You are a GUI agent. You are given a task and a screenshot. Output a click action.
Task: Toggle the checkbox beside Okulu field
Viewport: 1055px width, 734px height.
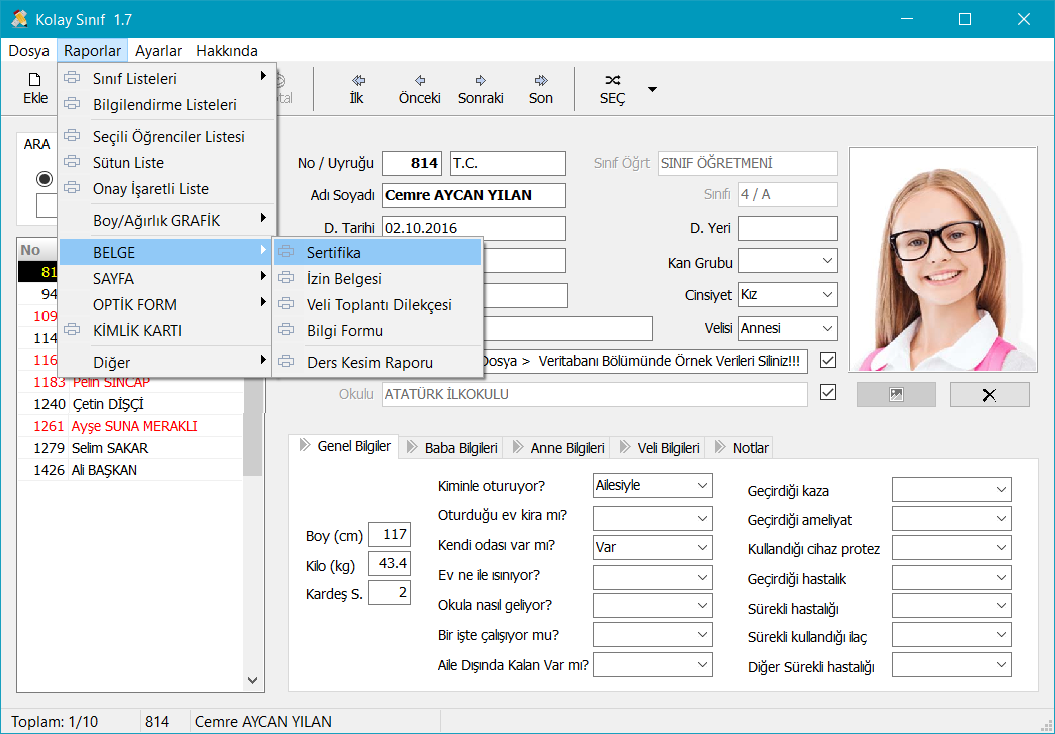click(827, 393)
